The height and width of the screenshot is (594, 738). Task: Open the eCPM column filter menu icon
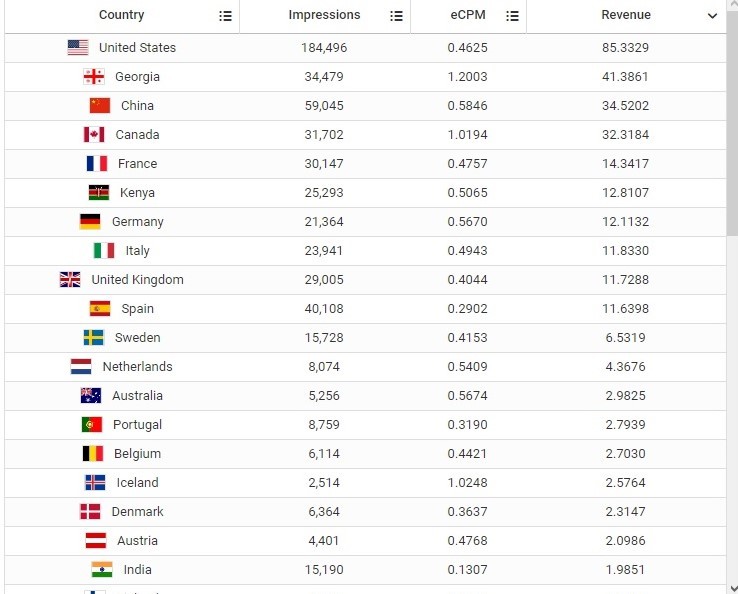(513, 16)
